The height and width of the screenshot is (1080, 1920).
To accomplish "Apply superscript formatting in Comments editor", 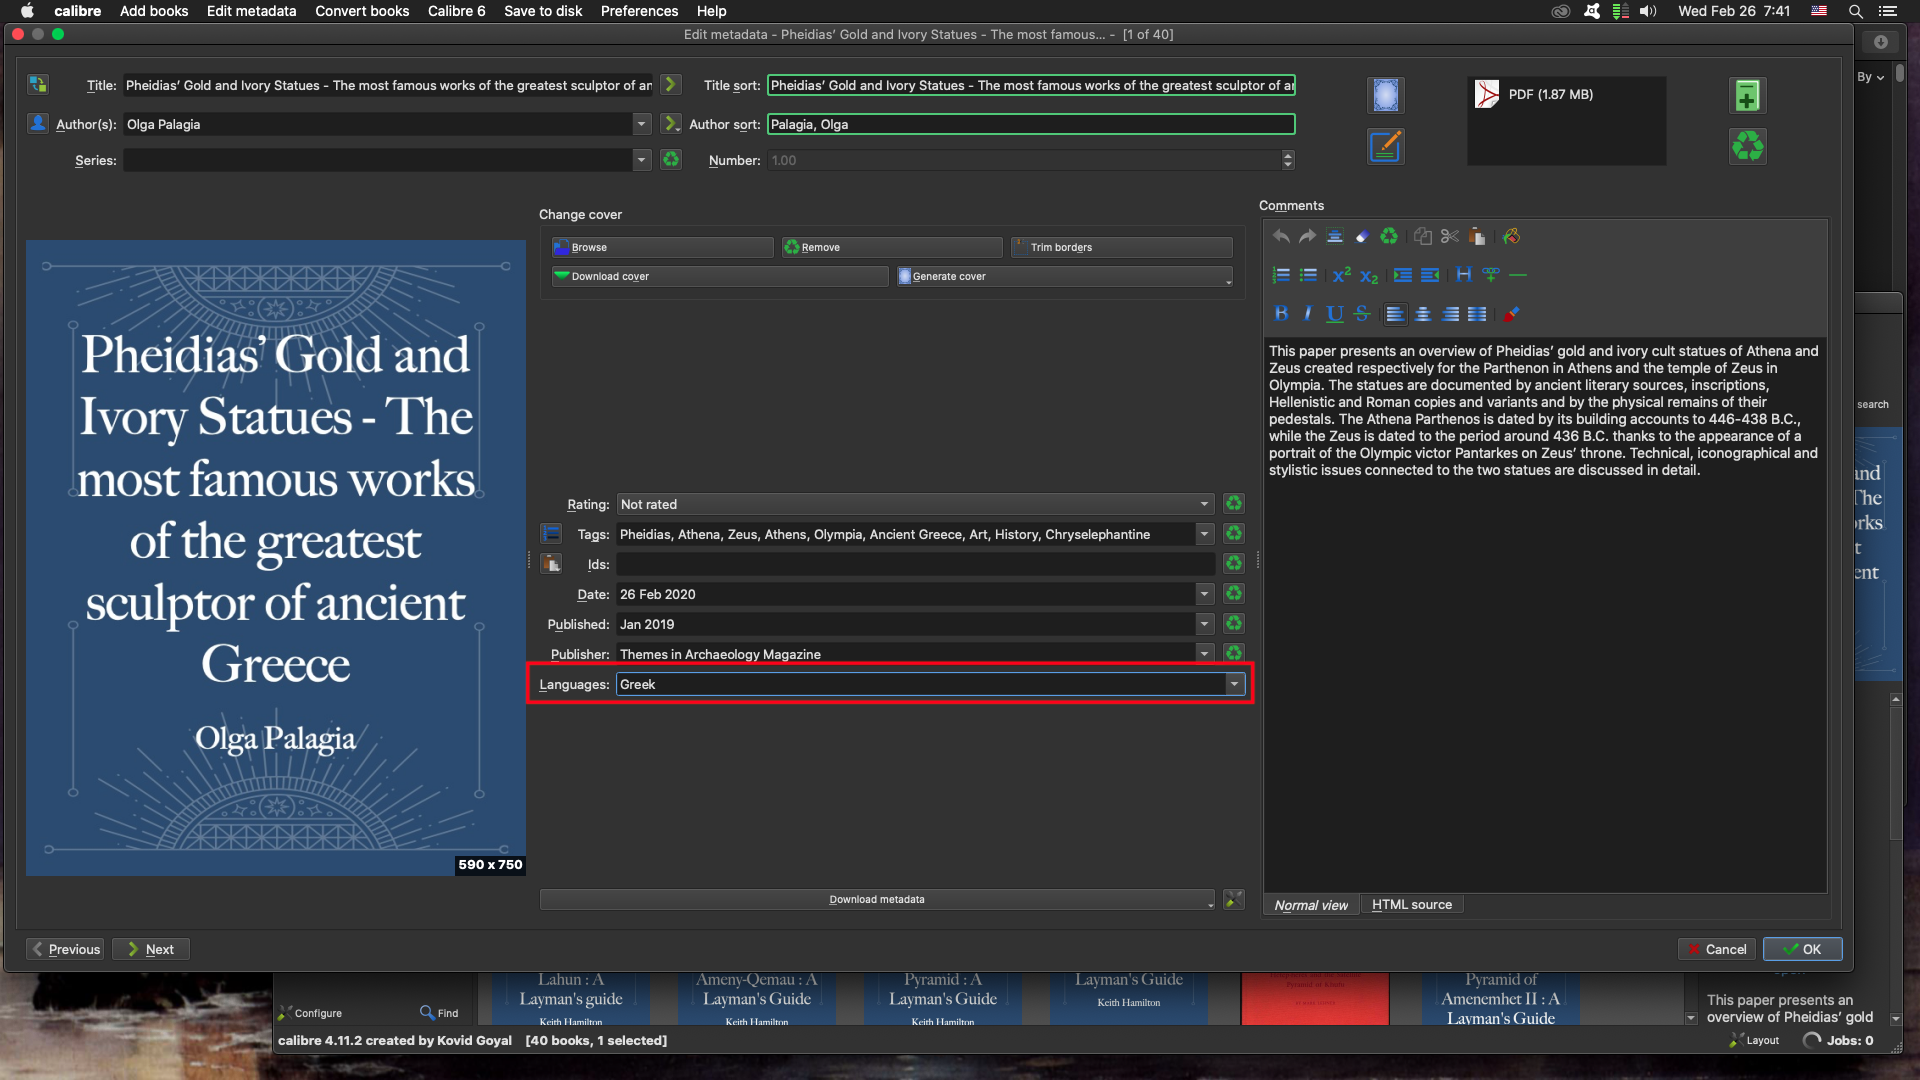I will (1341, 275).
